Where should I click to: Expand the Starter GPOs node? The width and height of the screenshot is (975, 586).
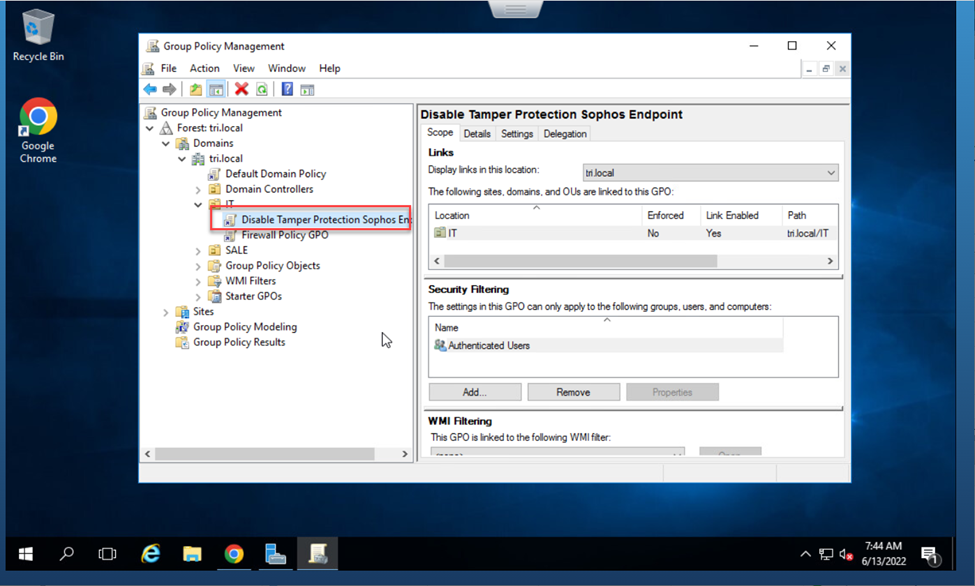pos(198,297)
